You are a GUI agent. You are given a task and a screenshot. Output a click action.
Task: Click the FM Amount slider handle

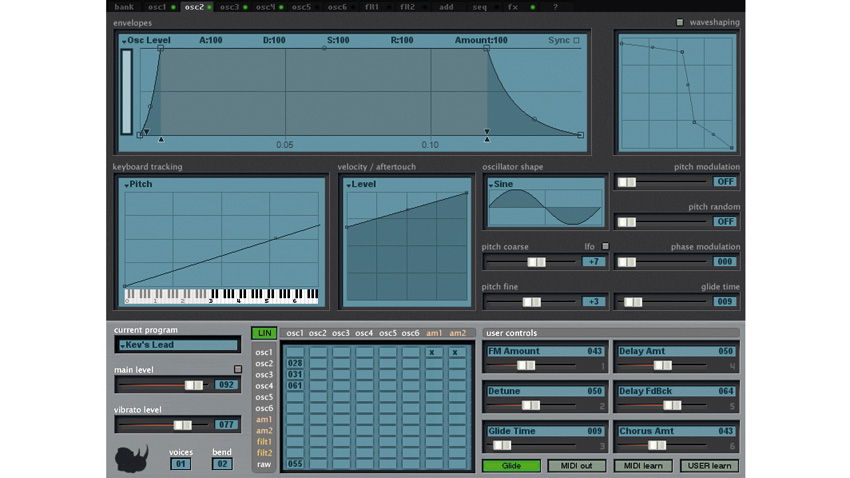tap(525, 366)
